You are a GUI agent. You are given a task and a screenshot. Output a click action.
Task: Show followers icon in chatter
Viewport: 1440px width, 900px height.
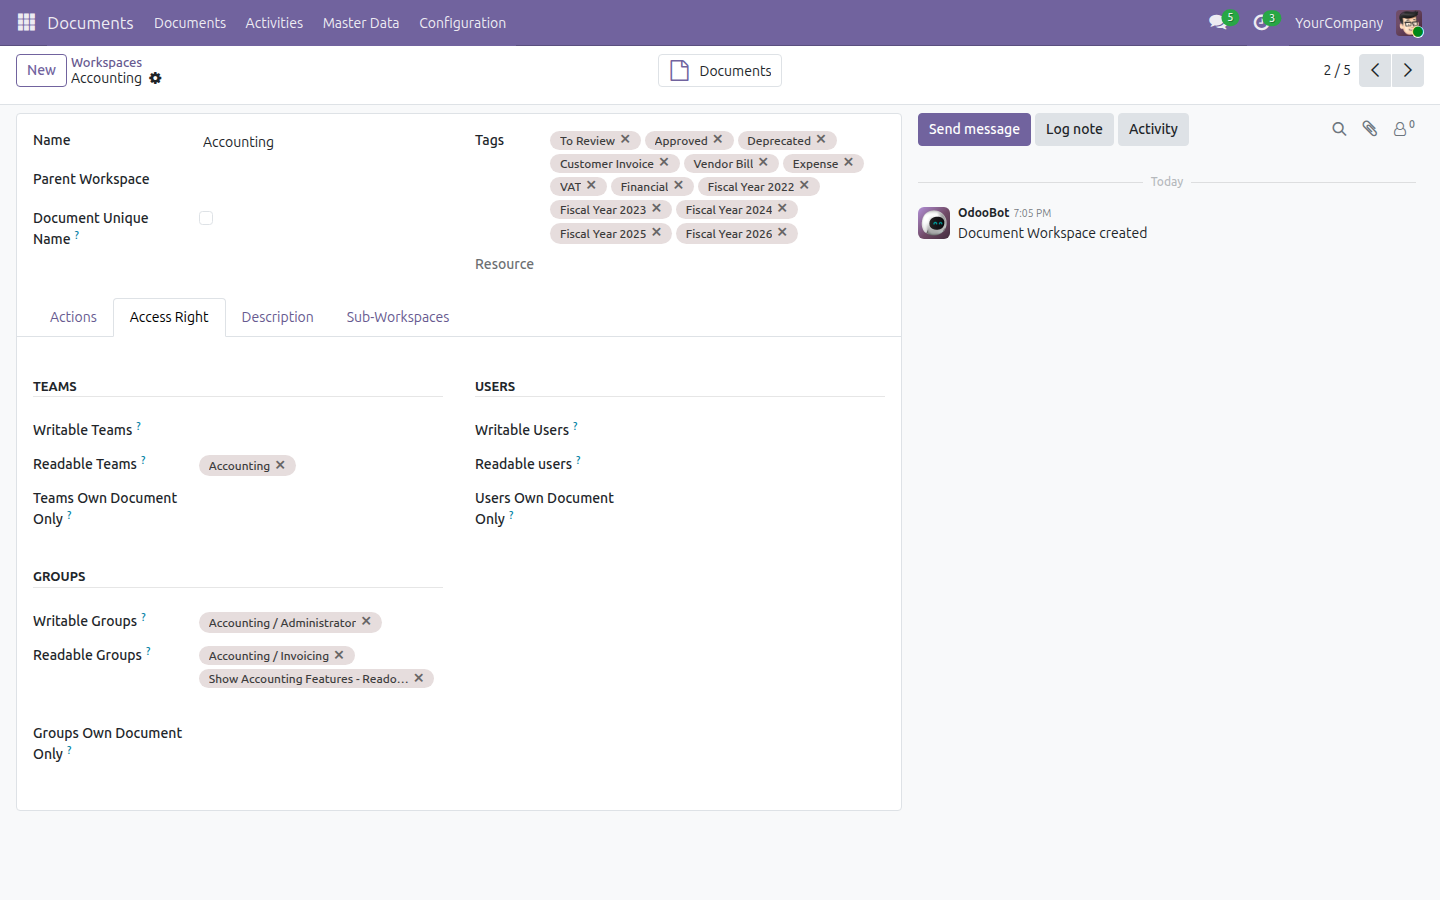pos(1404,129)
